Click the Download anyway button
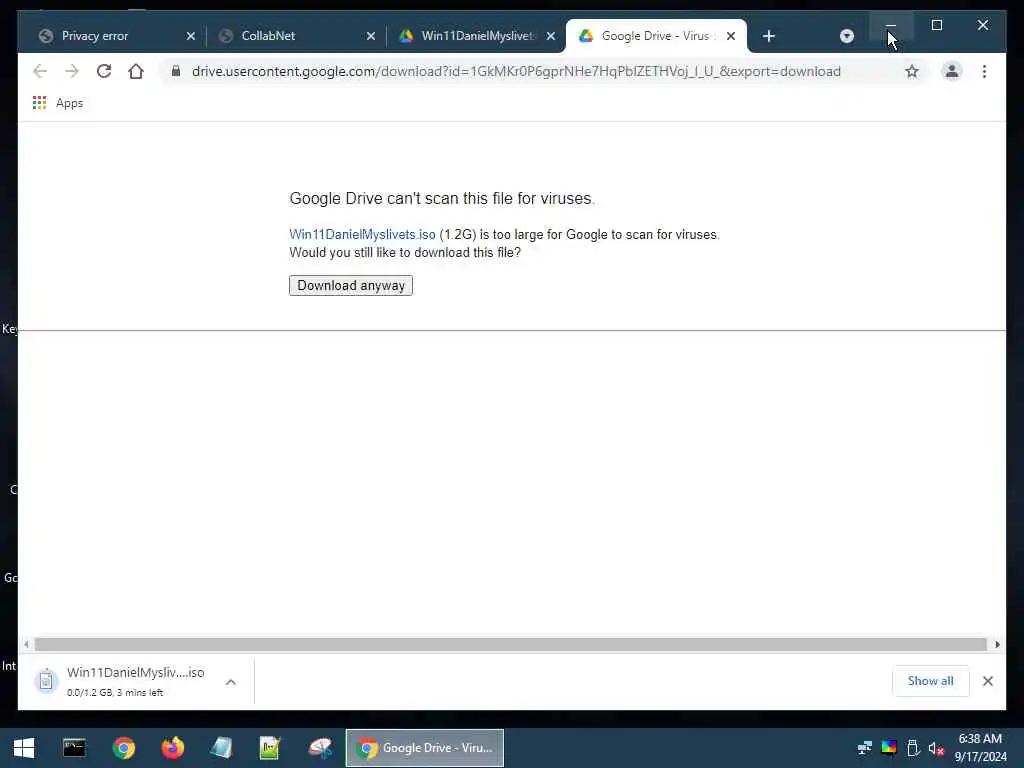The height and width of the screenshot is (768, 1024). click(x=351, y=285)
